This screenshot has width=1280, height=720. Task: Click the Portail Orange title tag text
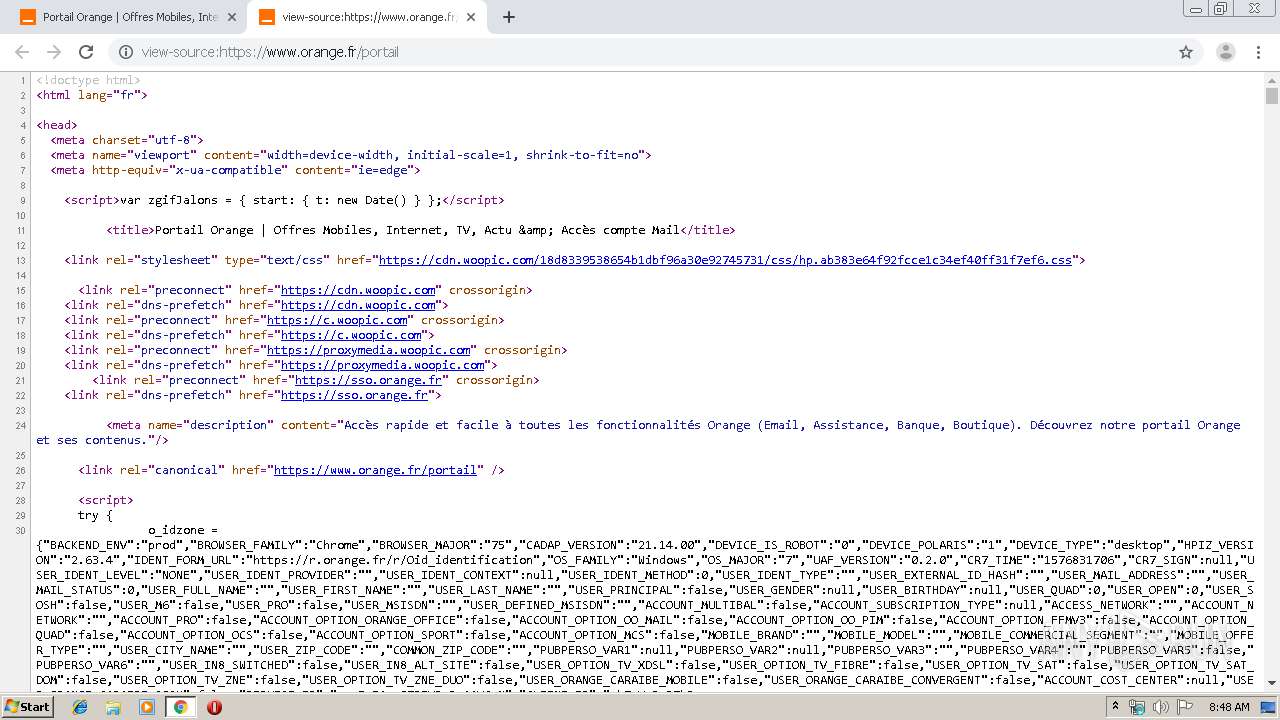(421, 230)
